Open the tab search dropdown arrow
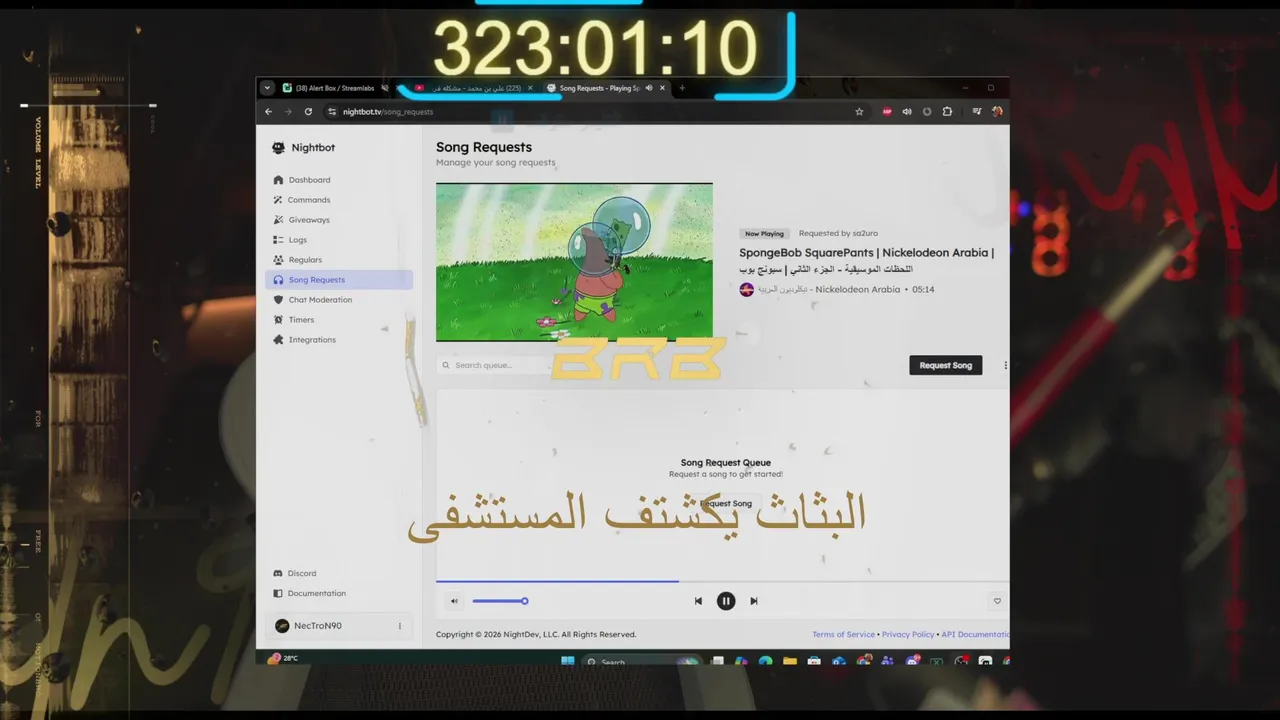1280x720 pixels. [x=267, y=88]
